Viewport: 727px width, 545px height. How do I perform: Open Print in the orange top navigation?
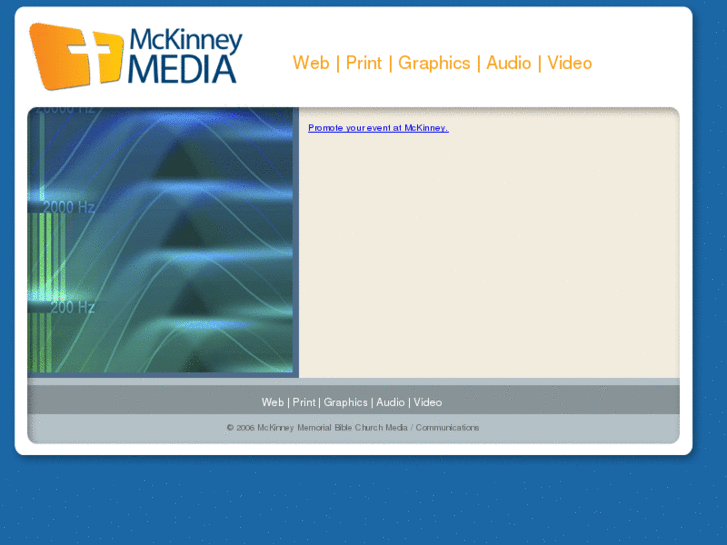point(364,63)
